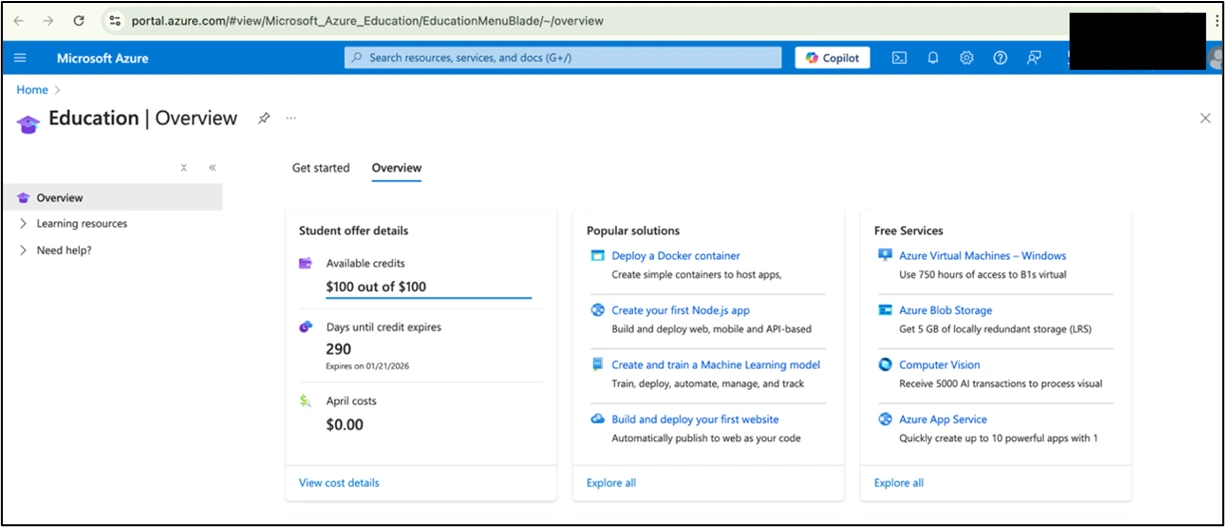Open portal settings gear
This screenshot has height=527, width=1225.
[x=966, y=58]
